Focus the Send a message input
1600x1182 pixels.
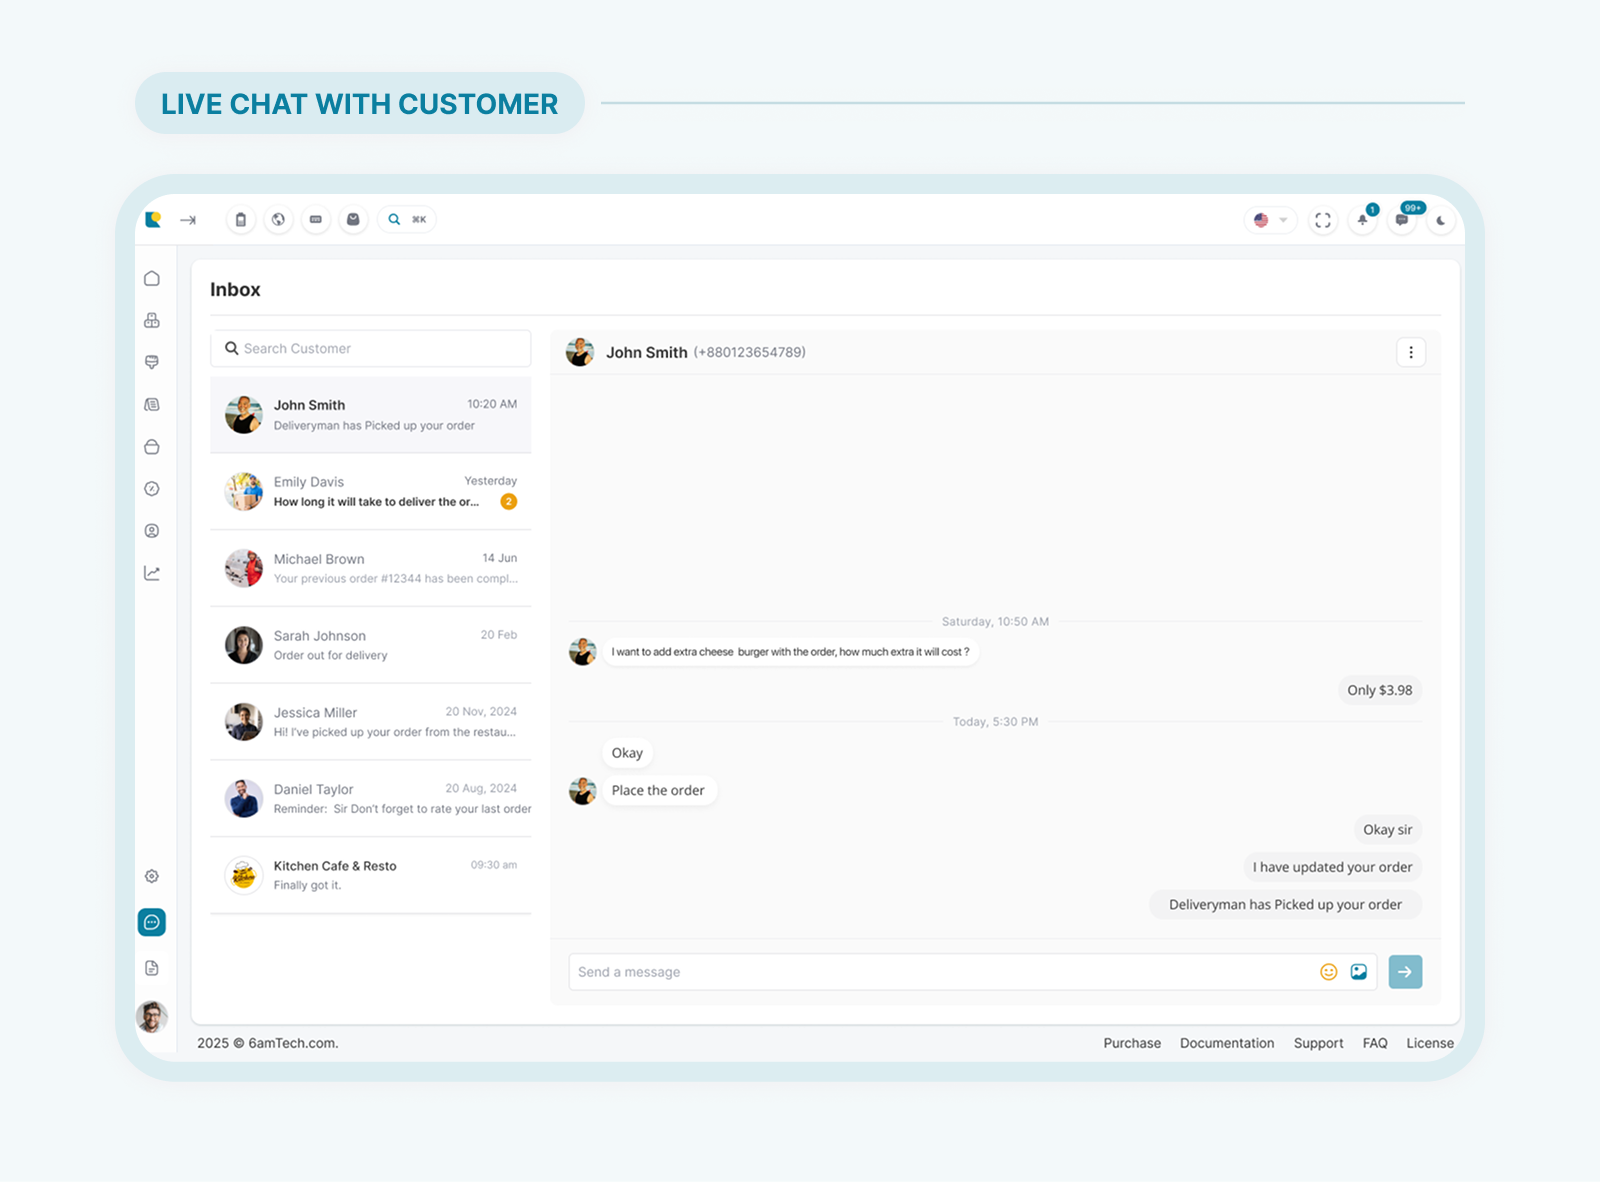point(940,972)
